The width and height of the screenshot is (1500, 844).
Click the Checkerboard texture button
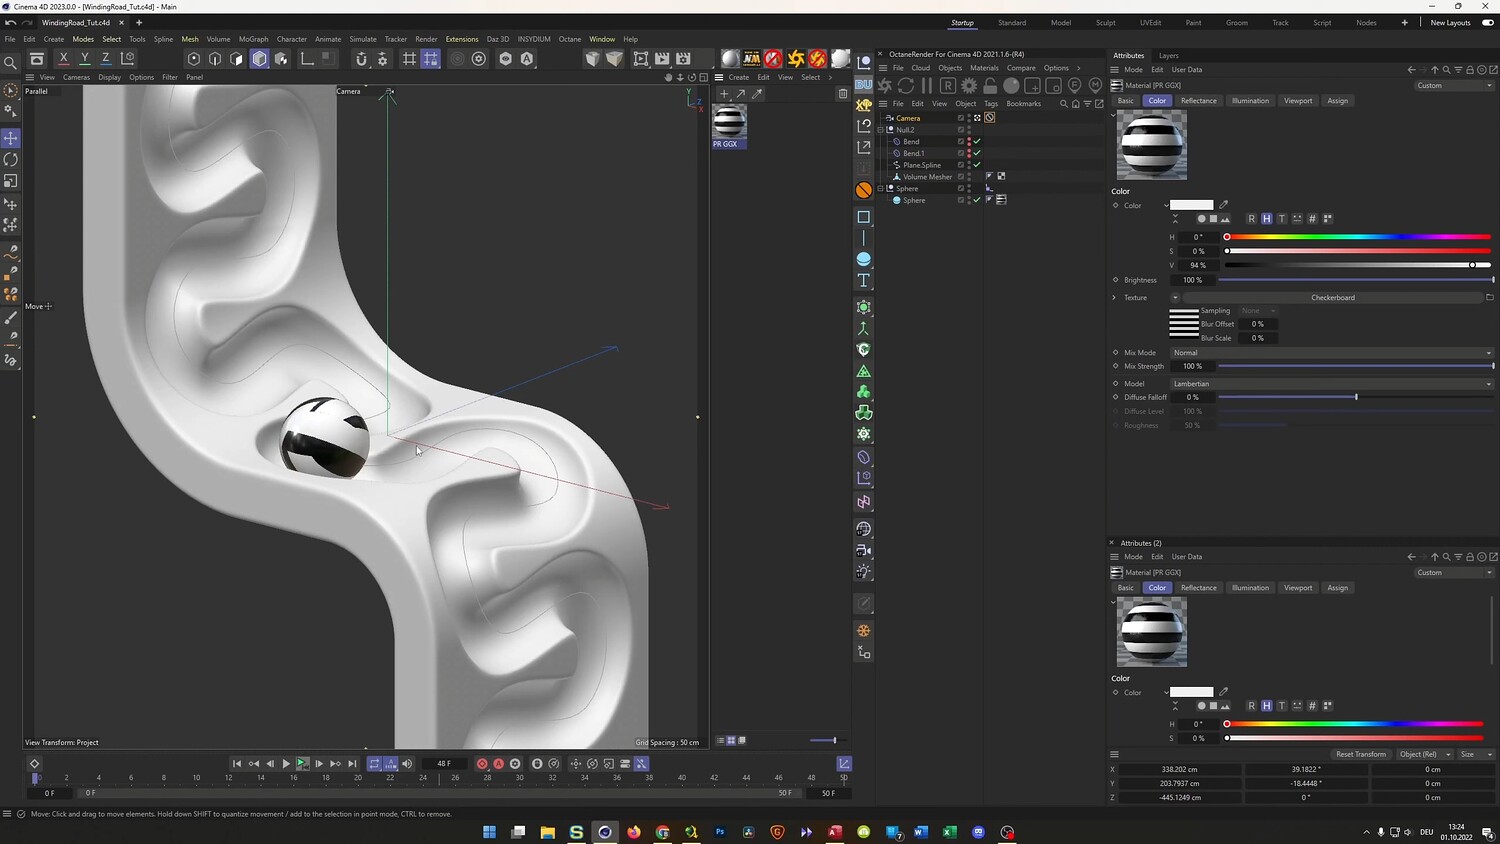(1332, 298)
